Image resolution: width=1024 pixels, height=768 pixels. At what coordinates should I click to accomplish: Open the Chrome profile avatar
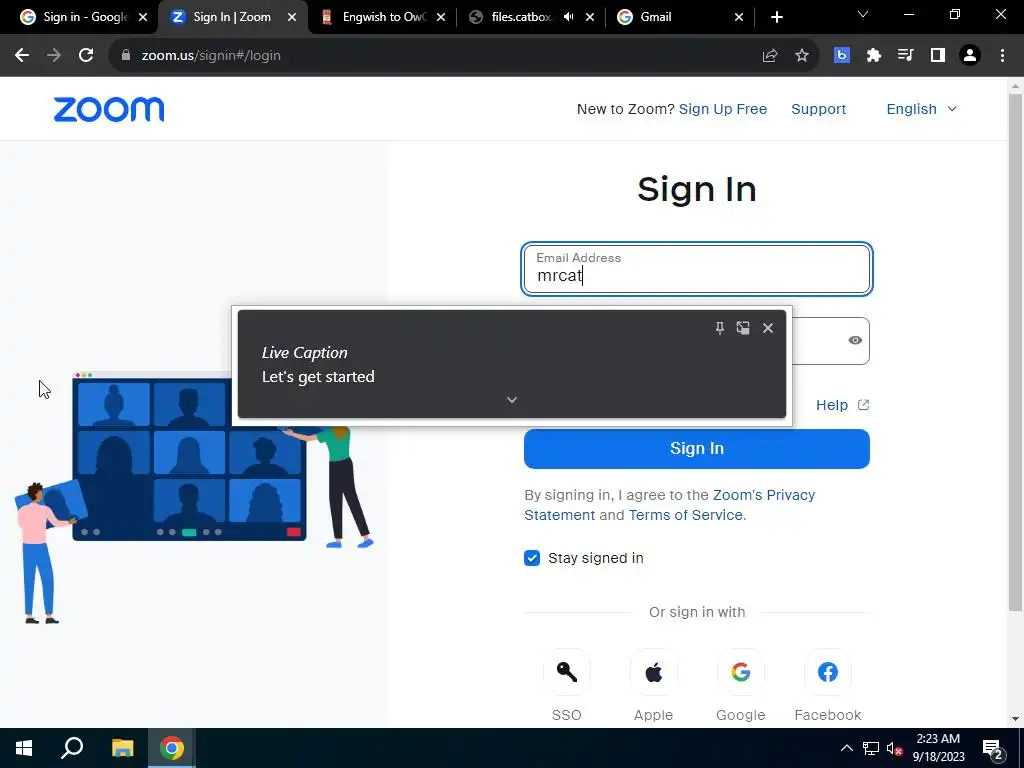970,56
